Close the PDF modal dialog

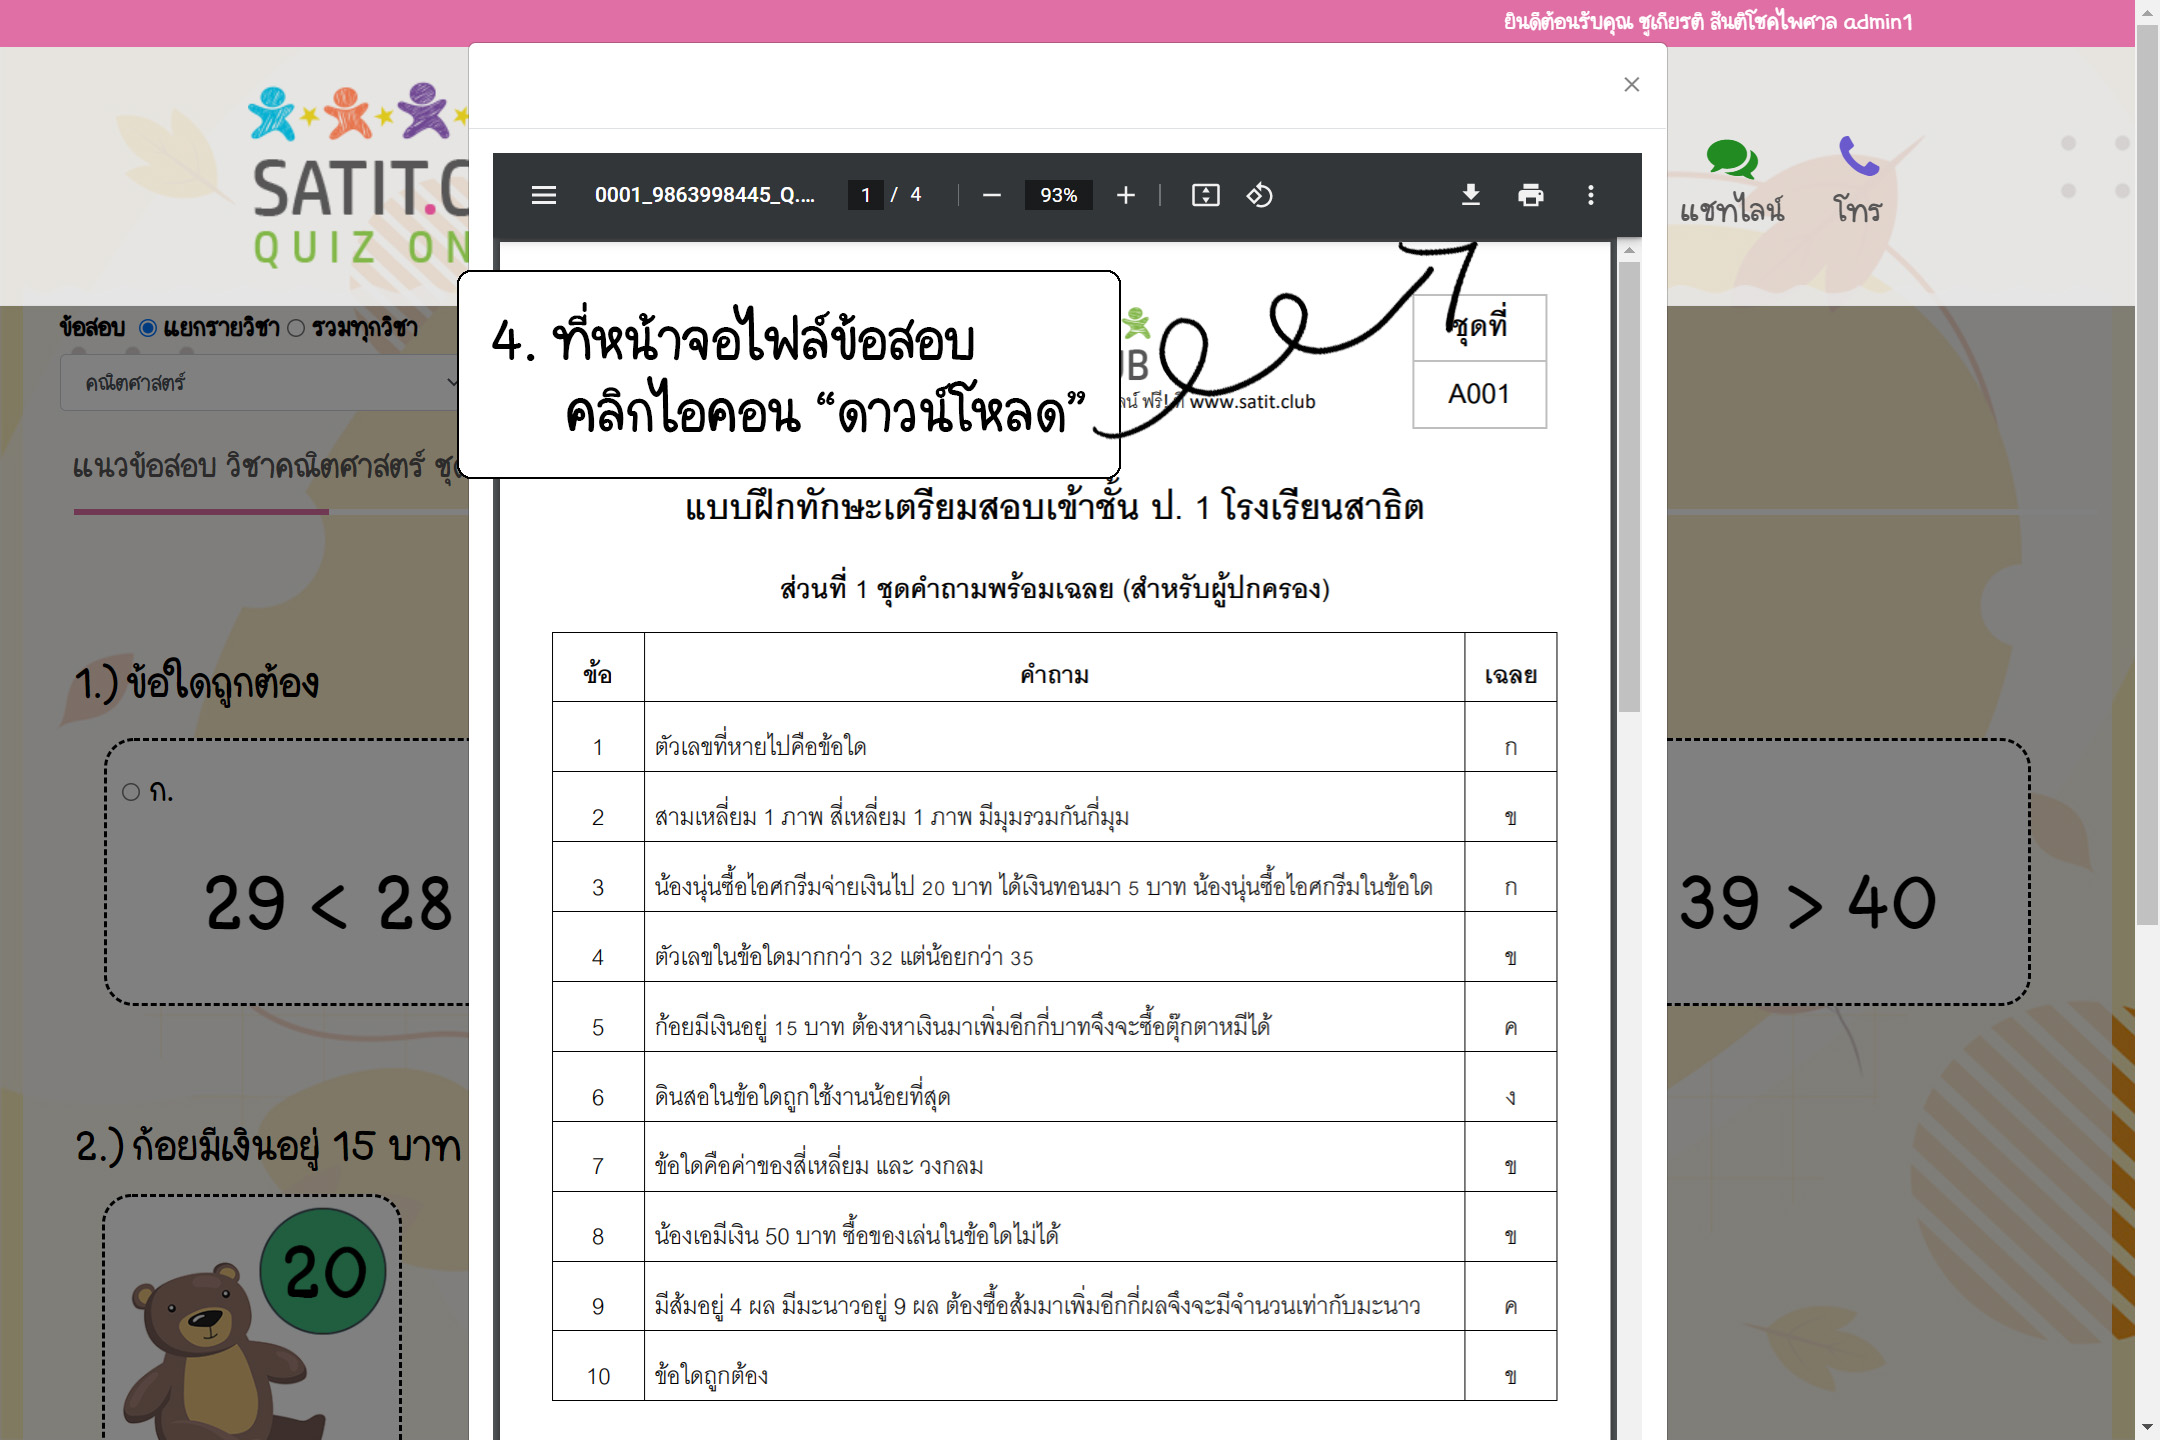(x=1631, y=85)
